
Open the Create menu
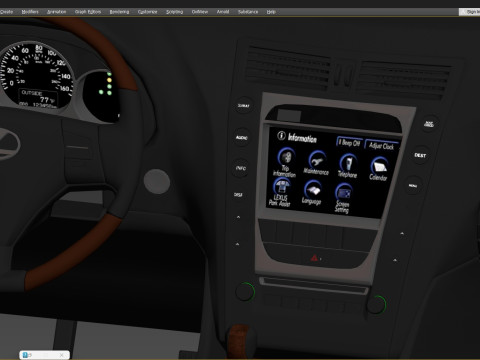coord(6,12)
